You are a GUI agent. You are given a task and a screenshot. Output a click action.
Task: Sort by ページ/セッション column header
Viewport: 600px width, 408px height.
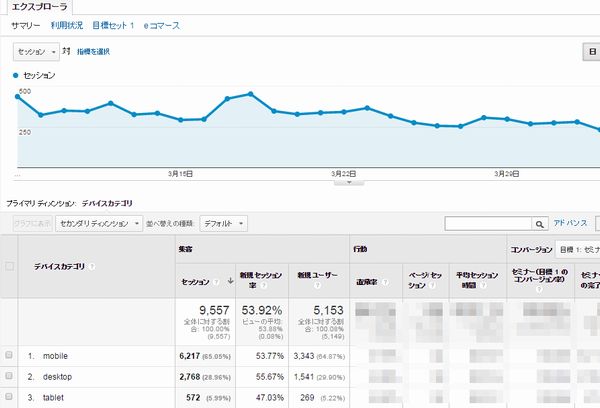[x=425, y=280]
